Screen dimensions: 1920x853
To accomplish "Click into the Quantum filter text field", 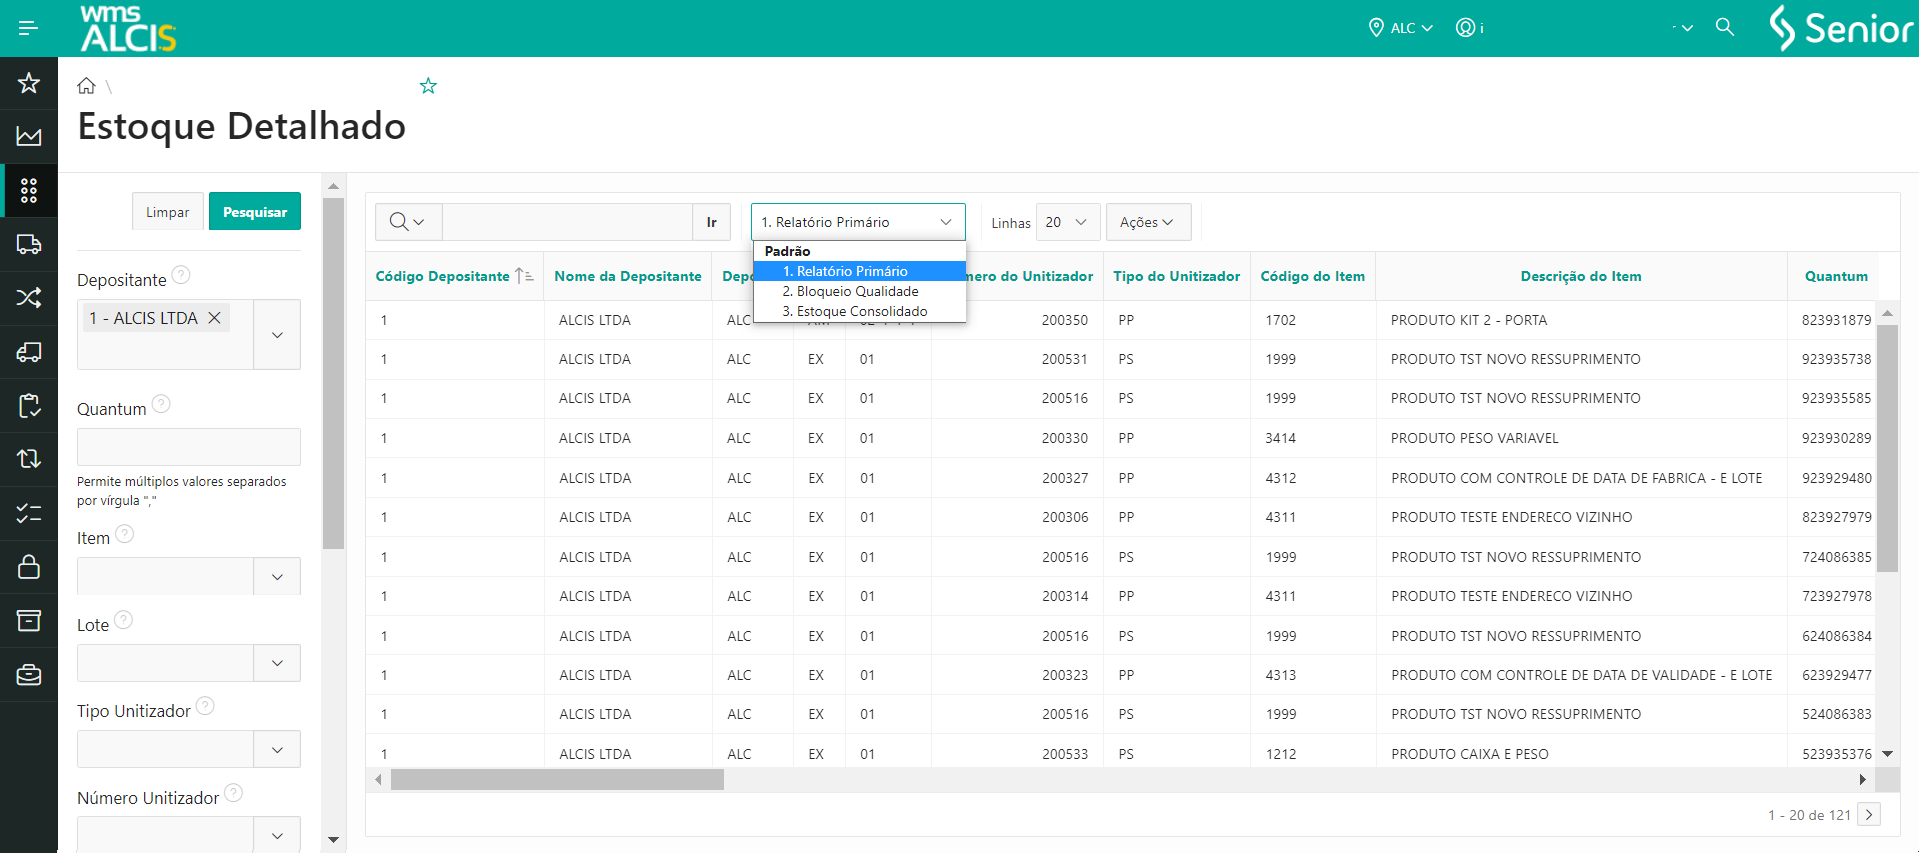I will [x=188, y=447].
